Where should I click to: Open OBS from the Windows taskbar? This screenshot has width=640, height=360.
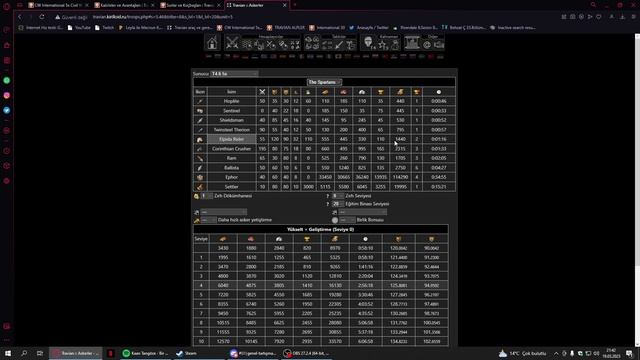(x=306, y=353)
